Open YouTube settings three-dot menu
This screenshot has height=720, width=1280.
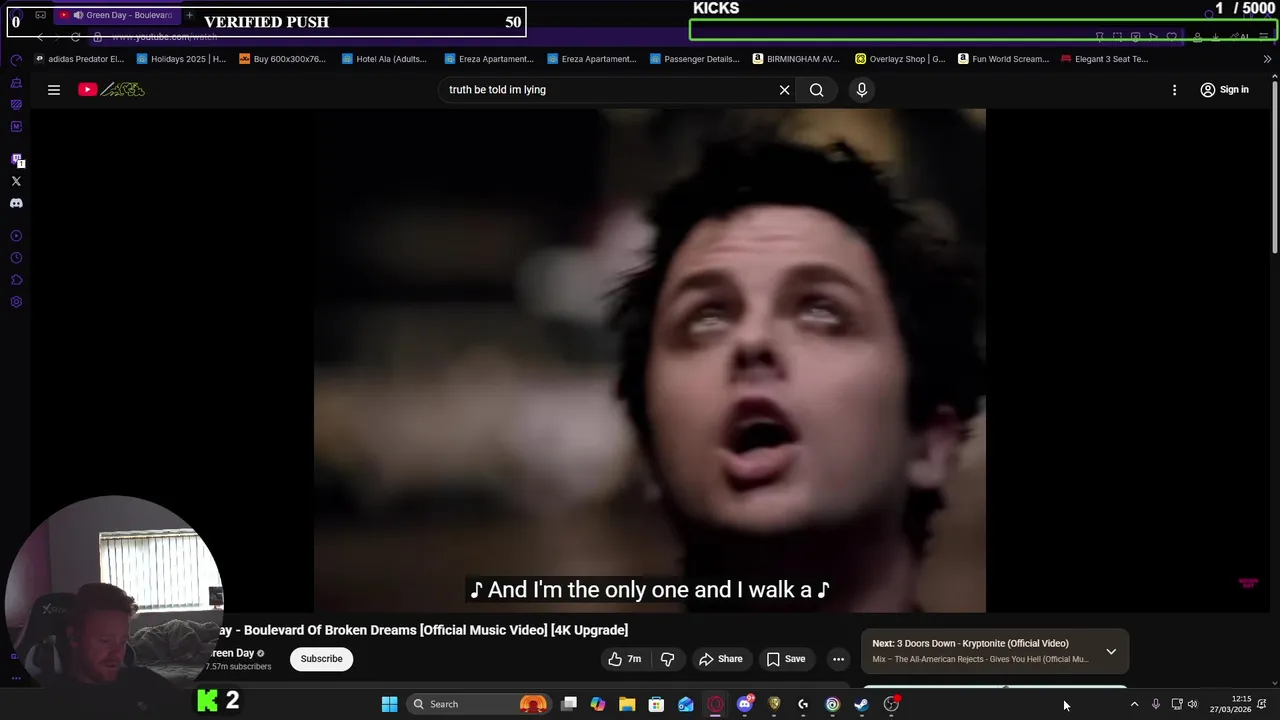1174,90
